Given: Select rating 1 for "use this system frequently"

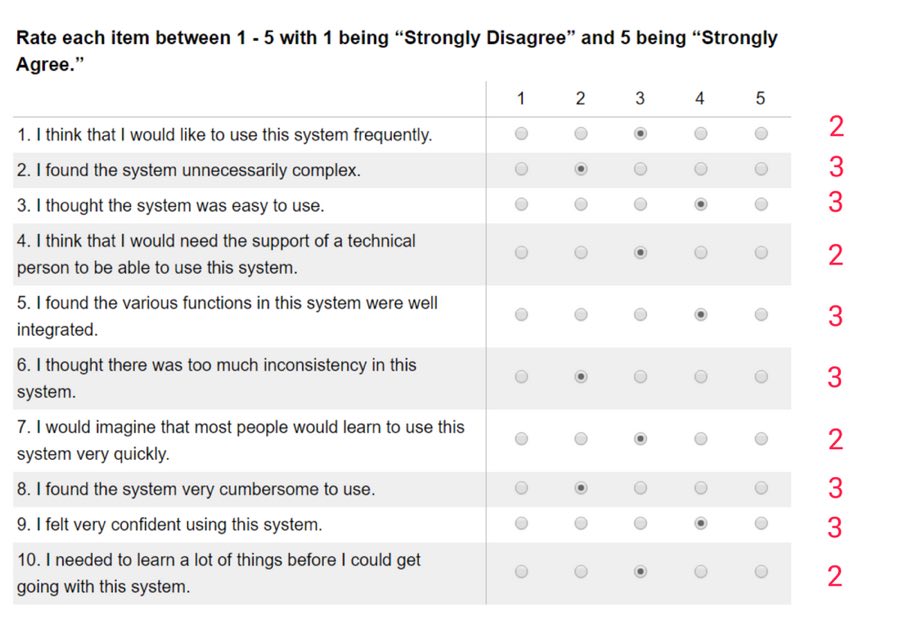Looking at the screenshot, I should 521,134.
